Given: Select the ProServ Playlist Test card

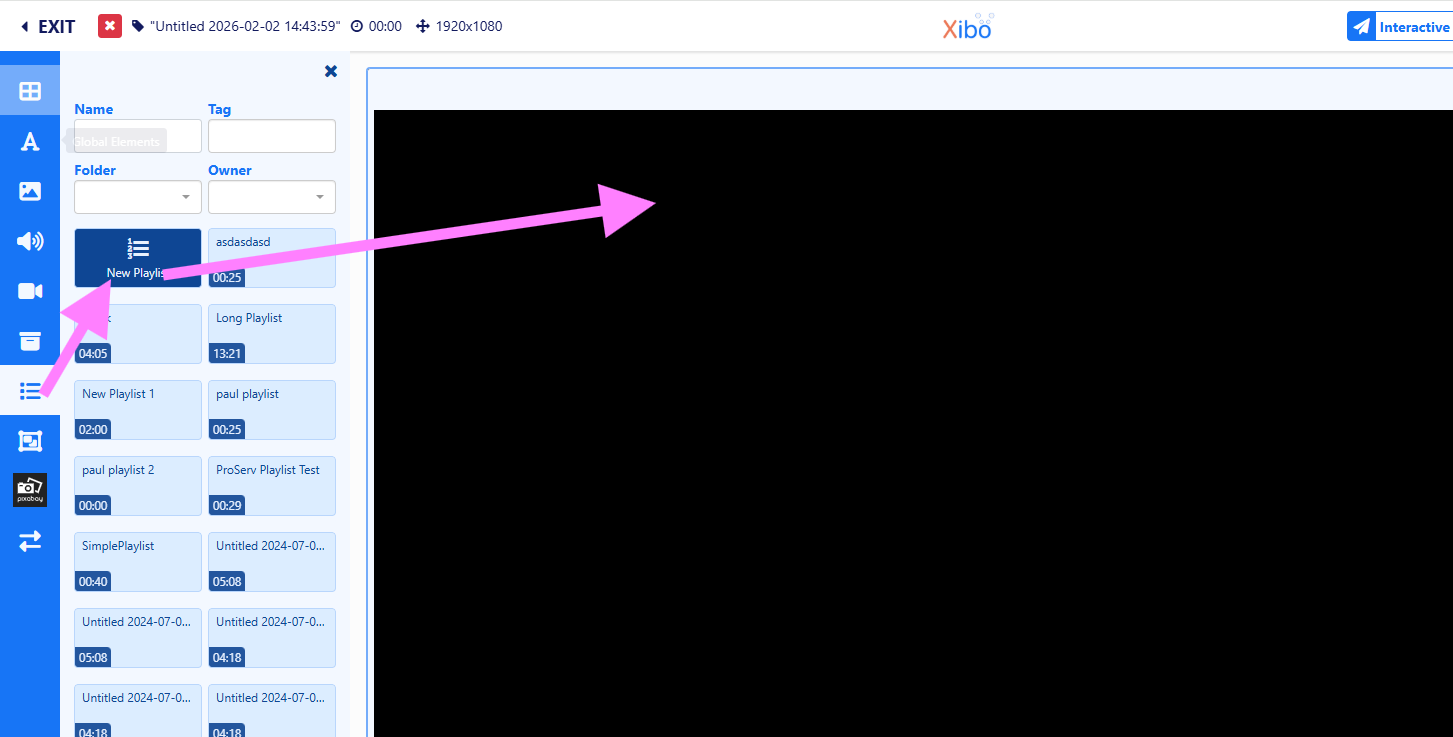Looking at the screenshot, I should (272, 486).
